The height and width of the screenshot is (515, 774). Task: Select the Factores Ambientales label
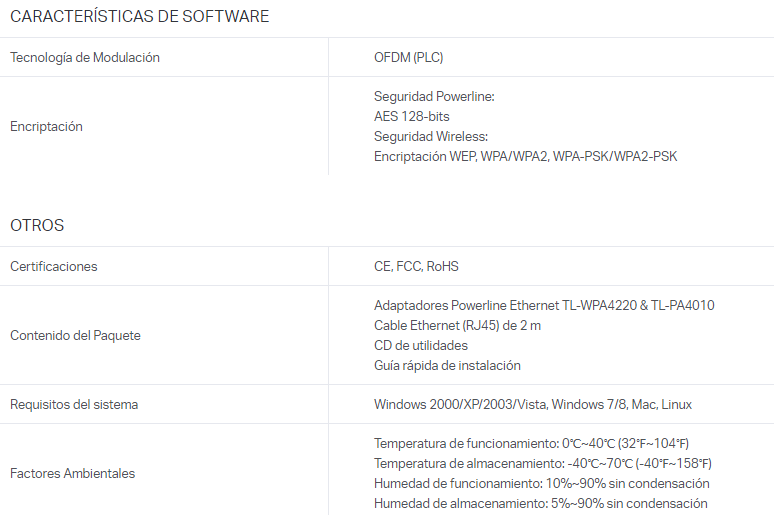pos(73,473)
